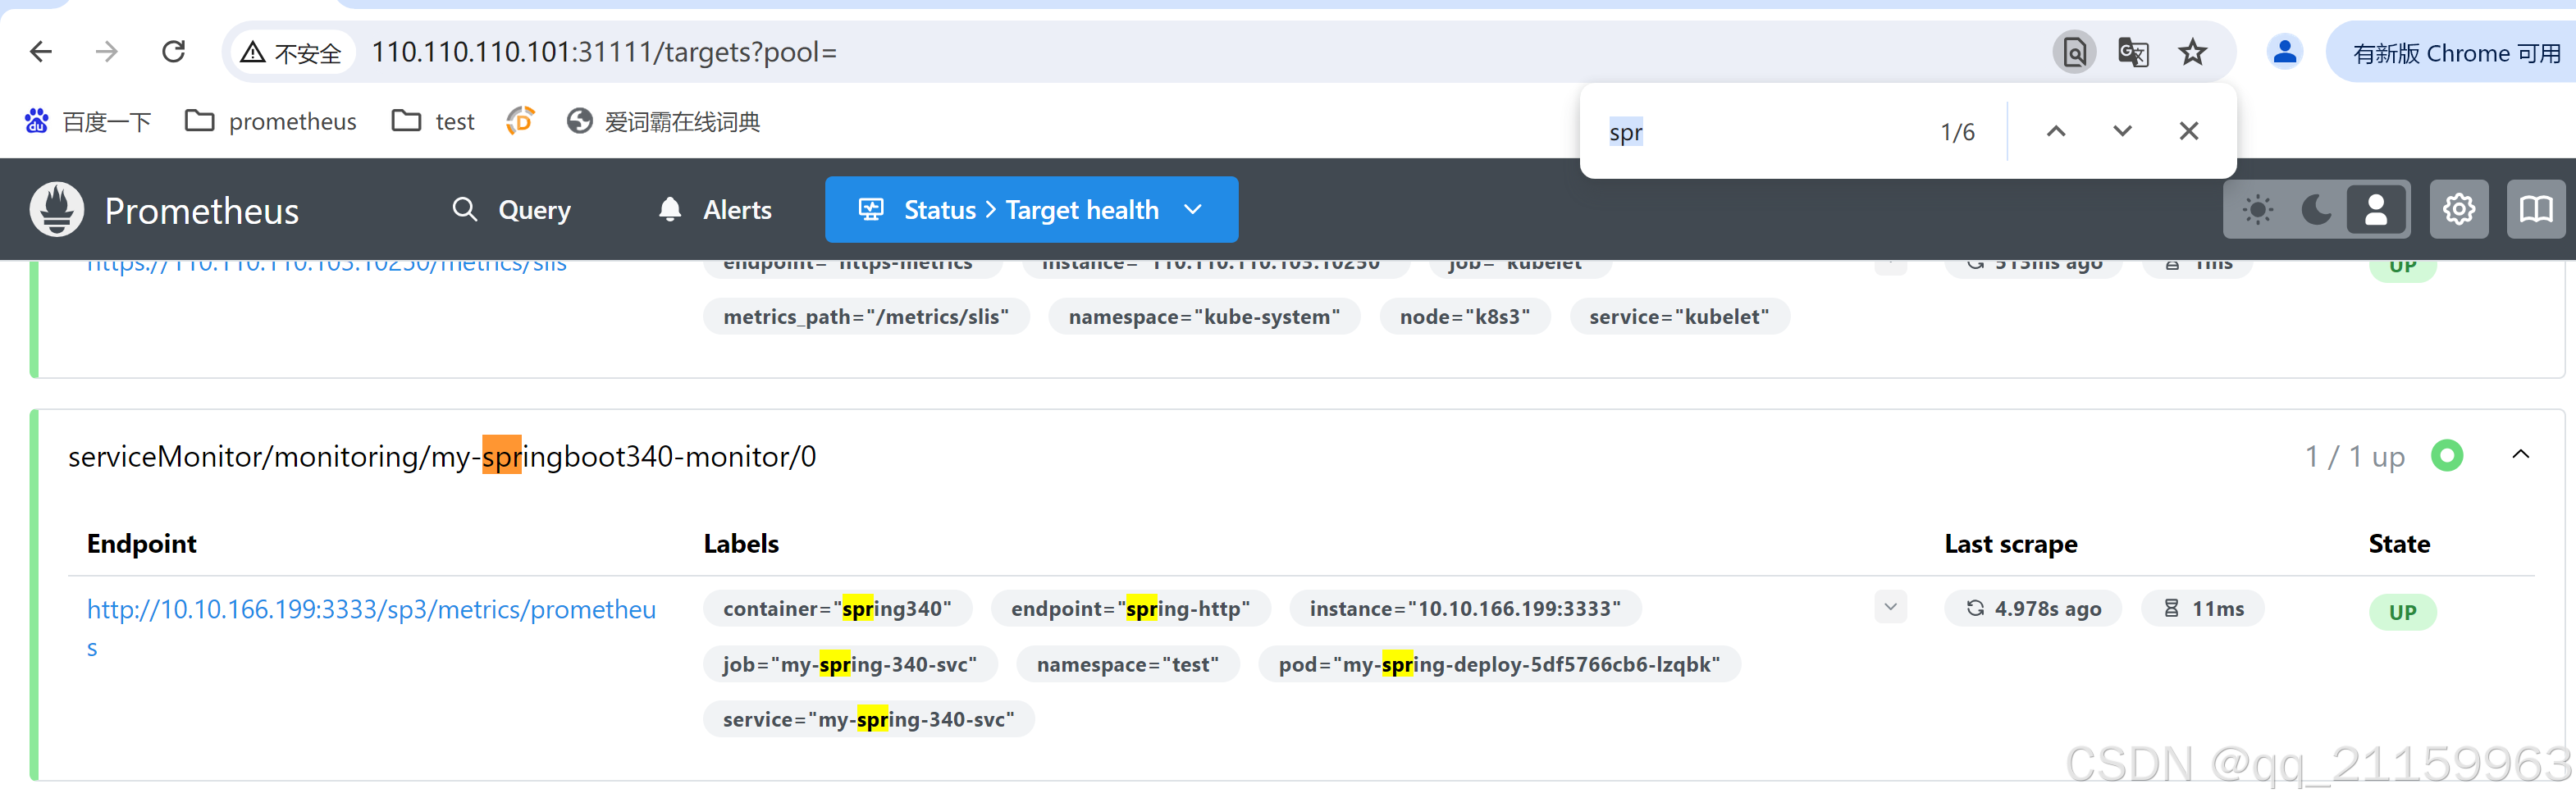Open the test bookmarks folder
Viewport: 2576px width, 807px height.
433,122
